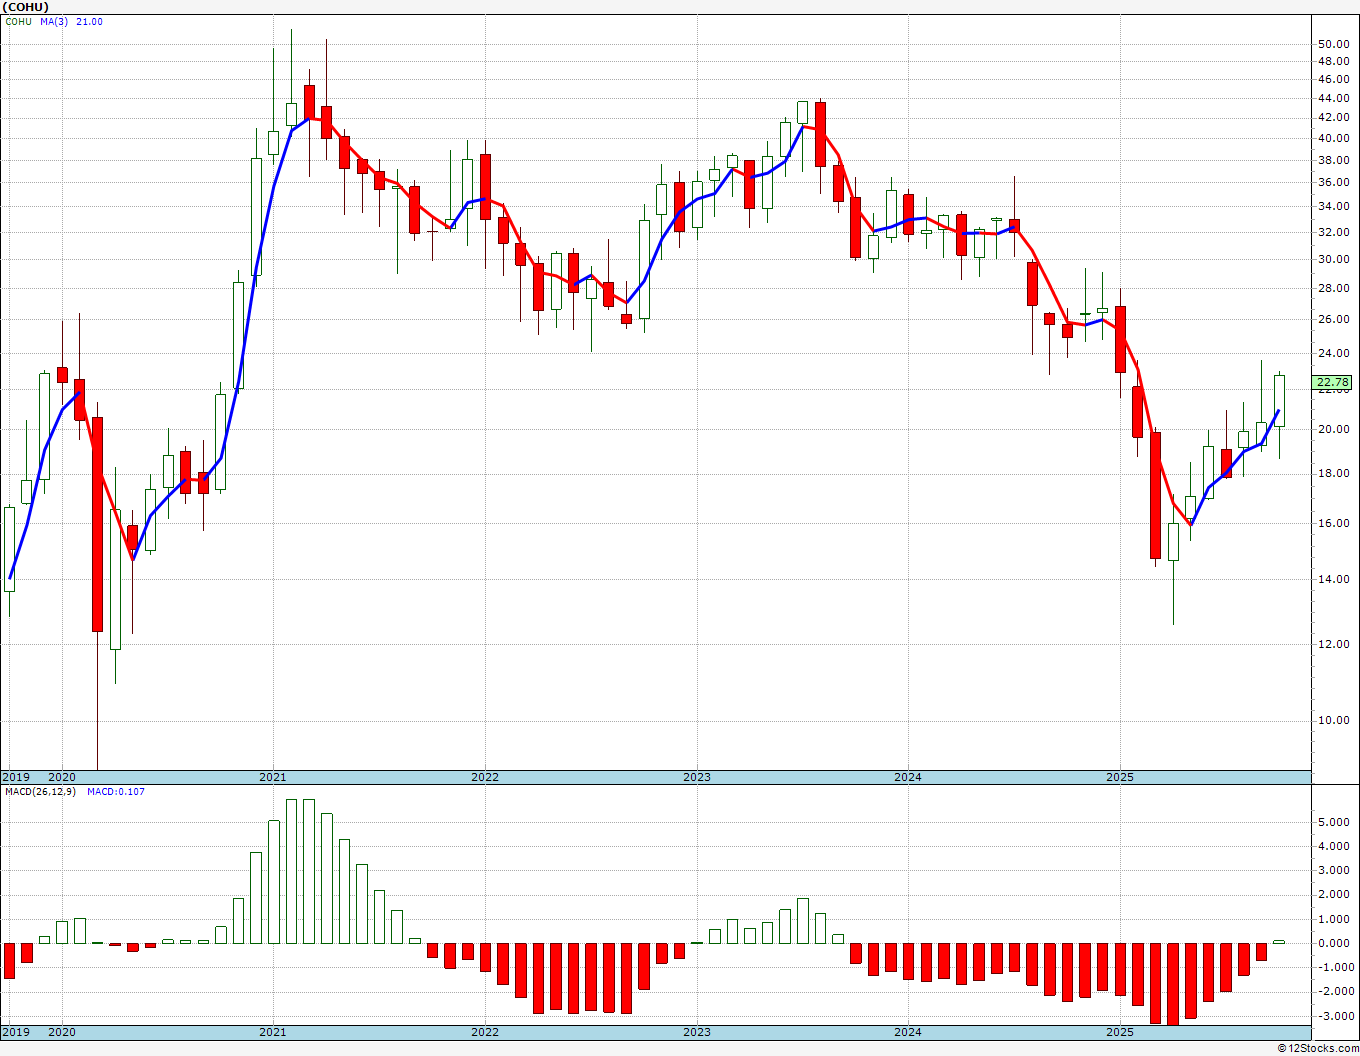Select the 30.00 price axis label

(x=1333, y=259)
